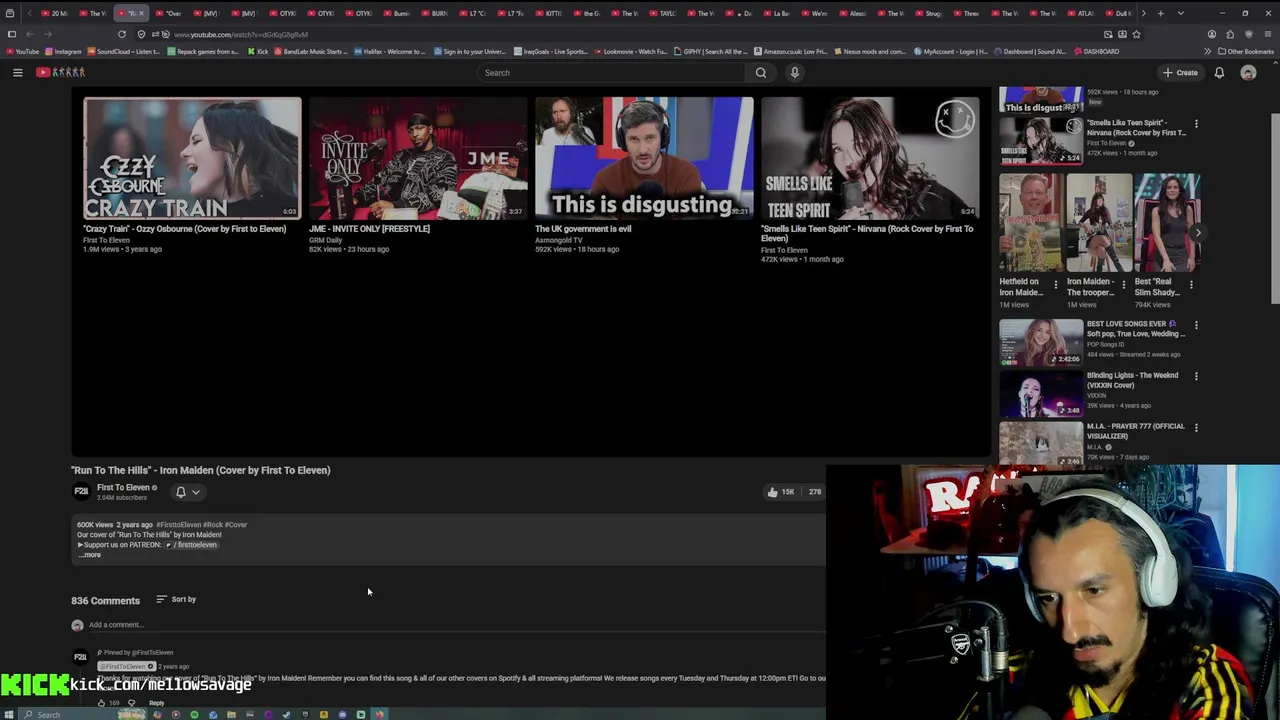Dislike the video showing 278
Screen dimensions: 1280x720
coord(814,492)
